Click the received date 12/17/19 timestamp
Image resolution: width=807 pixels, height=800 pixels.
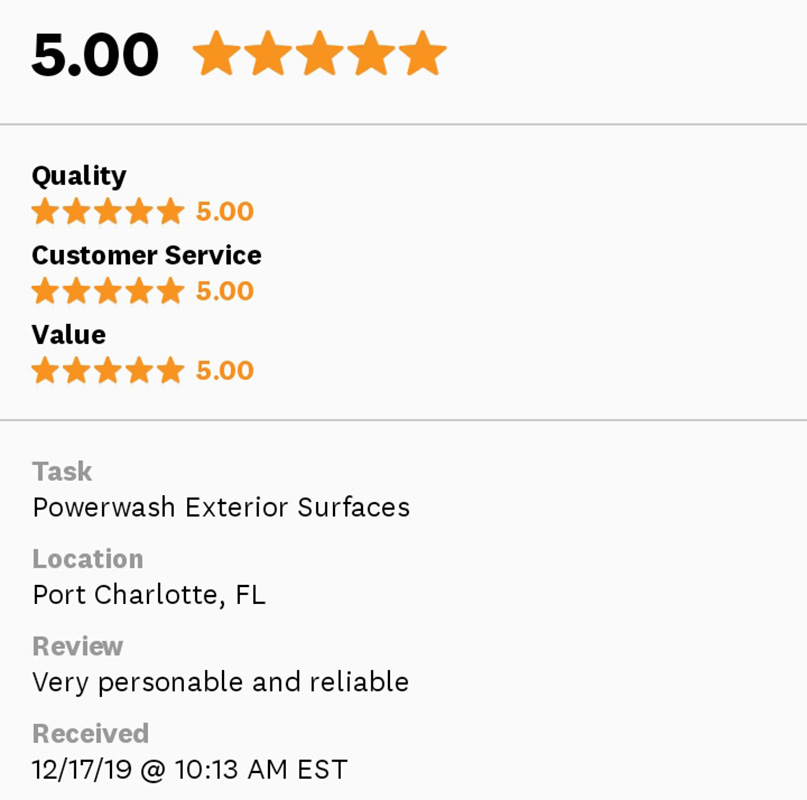tap(190, 770)
